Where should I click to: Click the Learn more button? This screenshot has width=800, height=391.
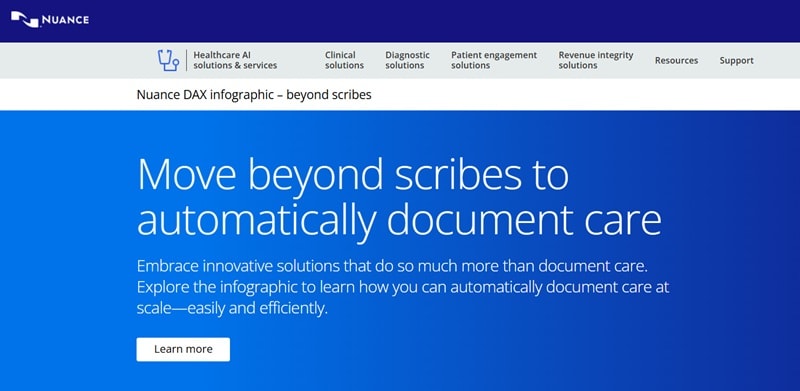click(x=183, y=349)
